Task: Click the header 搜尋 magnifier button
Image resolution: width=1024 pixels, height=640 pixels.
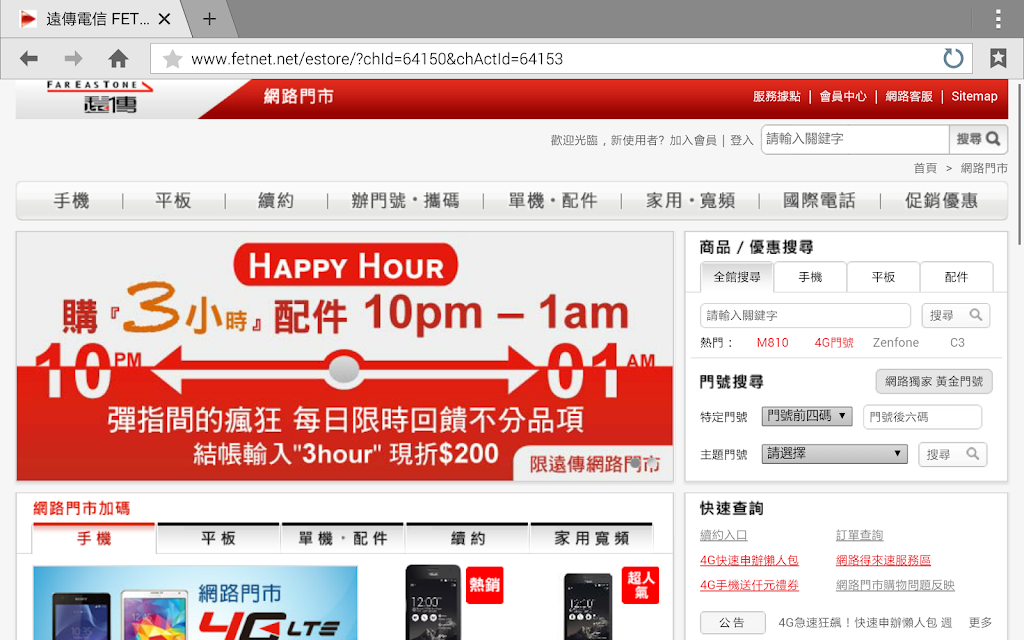Action: coord(978,139)
